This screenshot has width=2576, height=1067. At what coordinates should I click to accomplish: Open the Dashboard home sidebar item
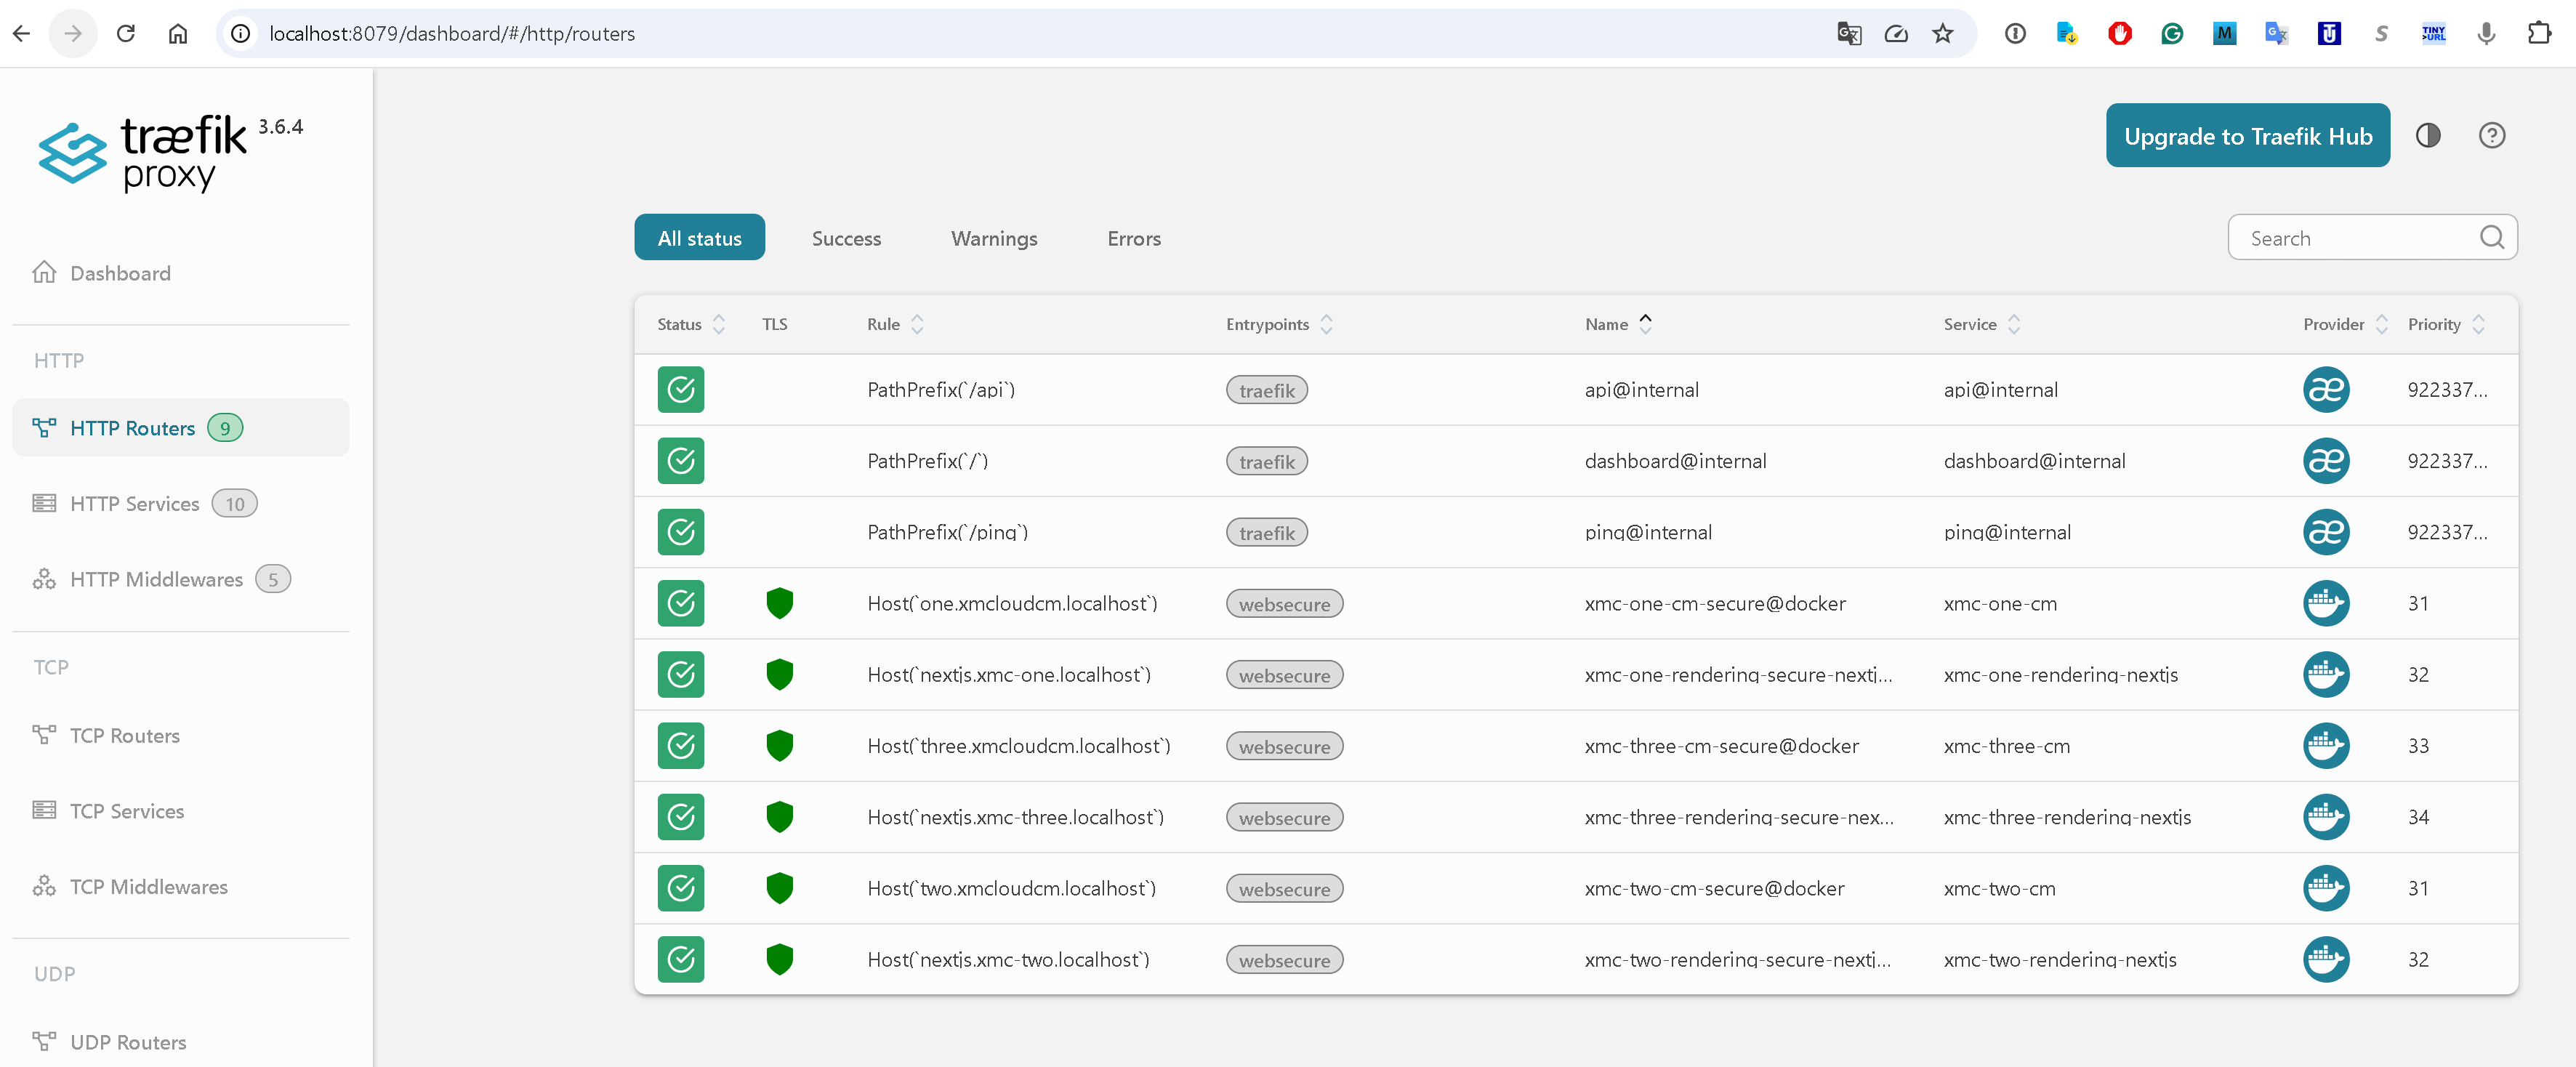coord(119,273)
